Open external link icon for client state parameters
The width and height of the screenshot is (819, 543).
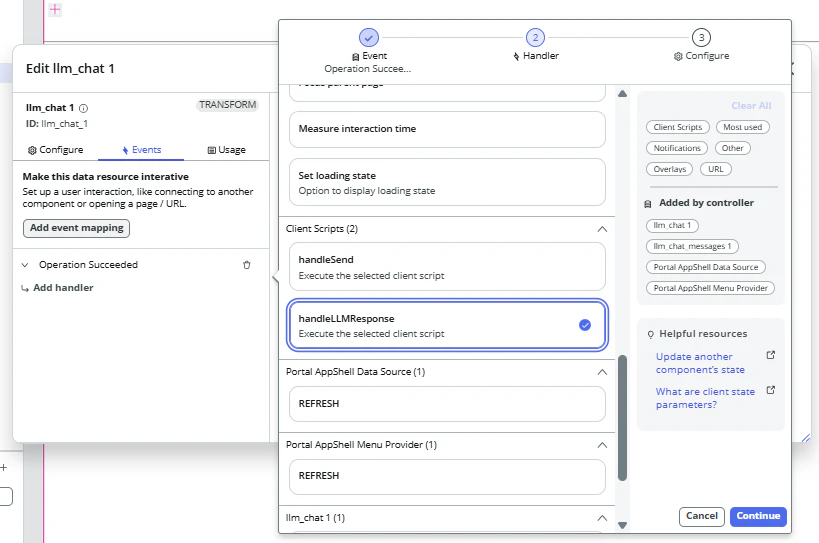[770, 390]
